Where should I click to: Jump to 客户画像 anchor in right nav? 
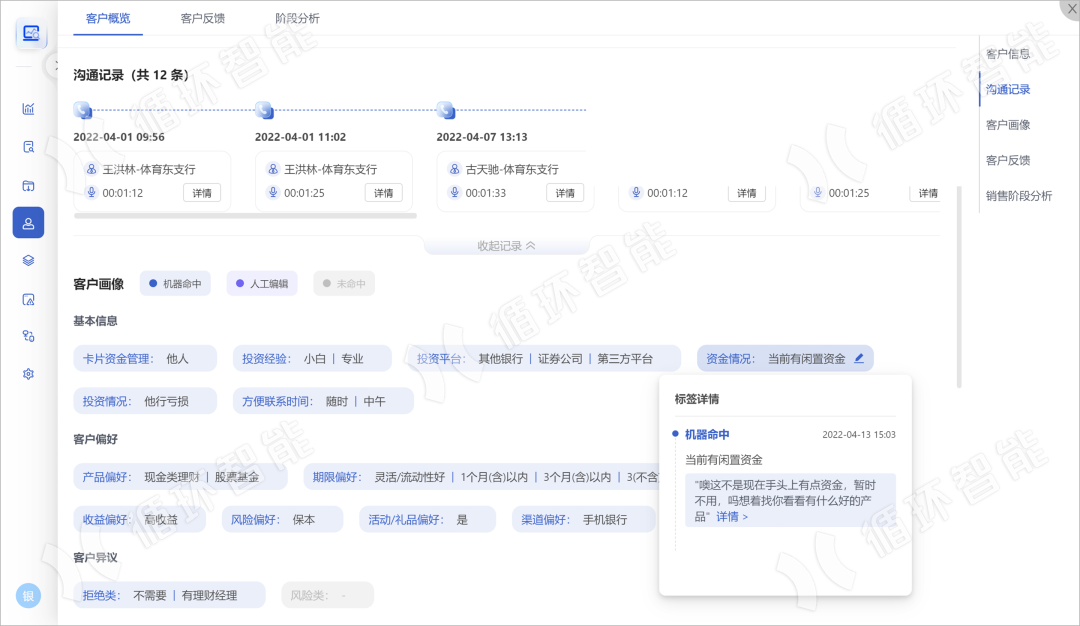coord(1008,125)
